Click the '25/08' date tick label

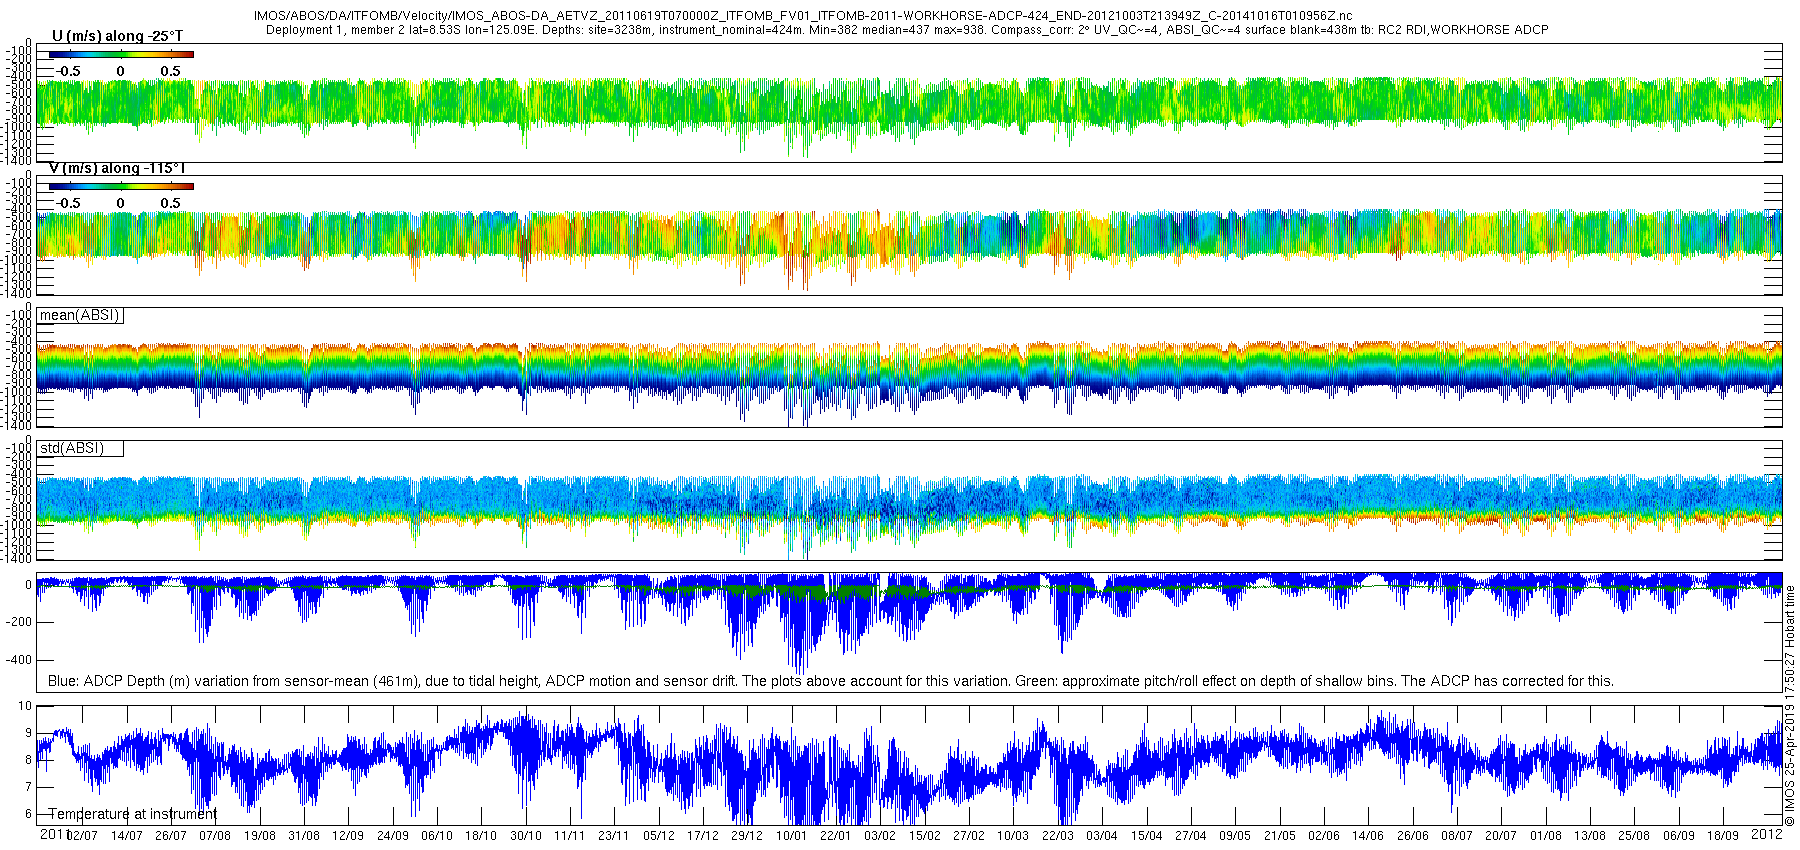click(x=1633, y=836)
